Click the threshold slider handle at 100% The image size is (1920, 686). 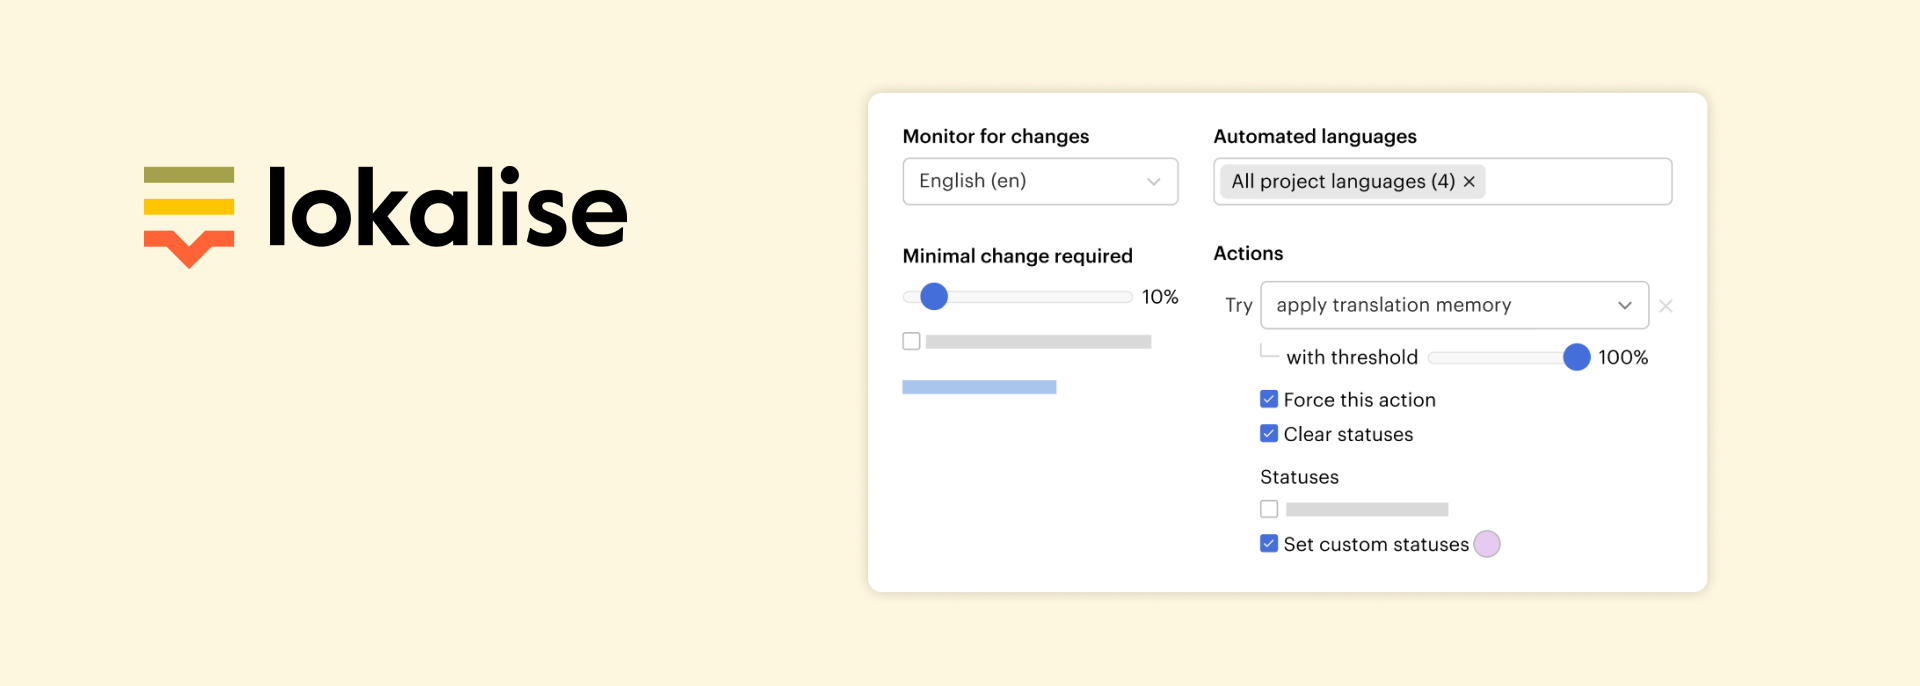click(x=1576, y=357)
